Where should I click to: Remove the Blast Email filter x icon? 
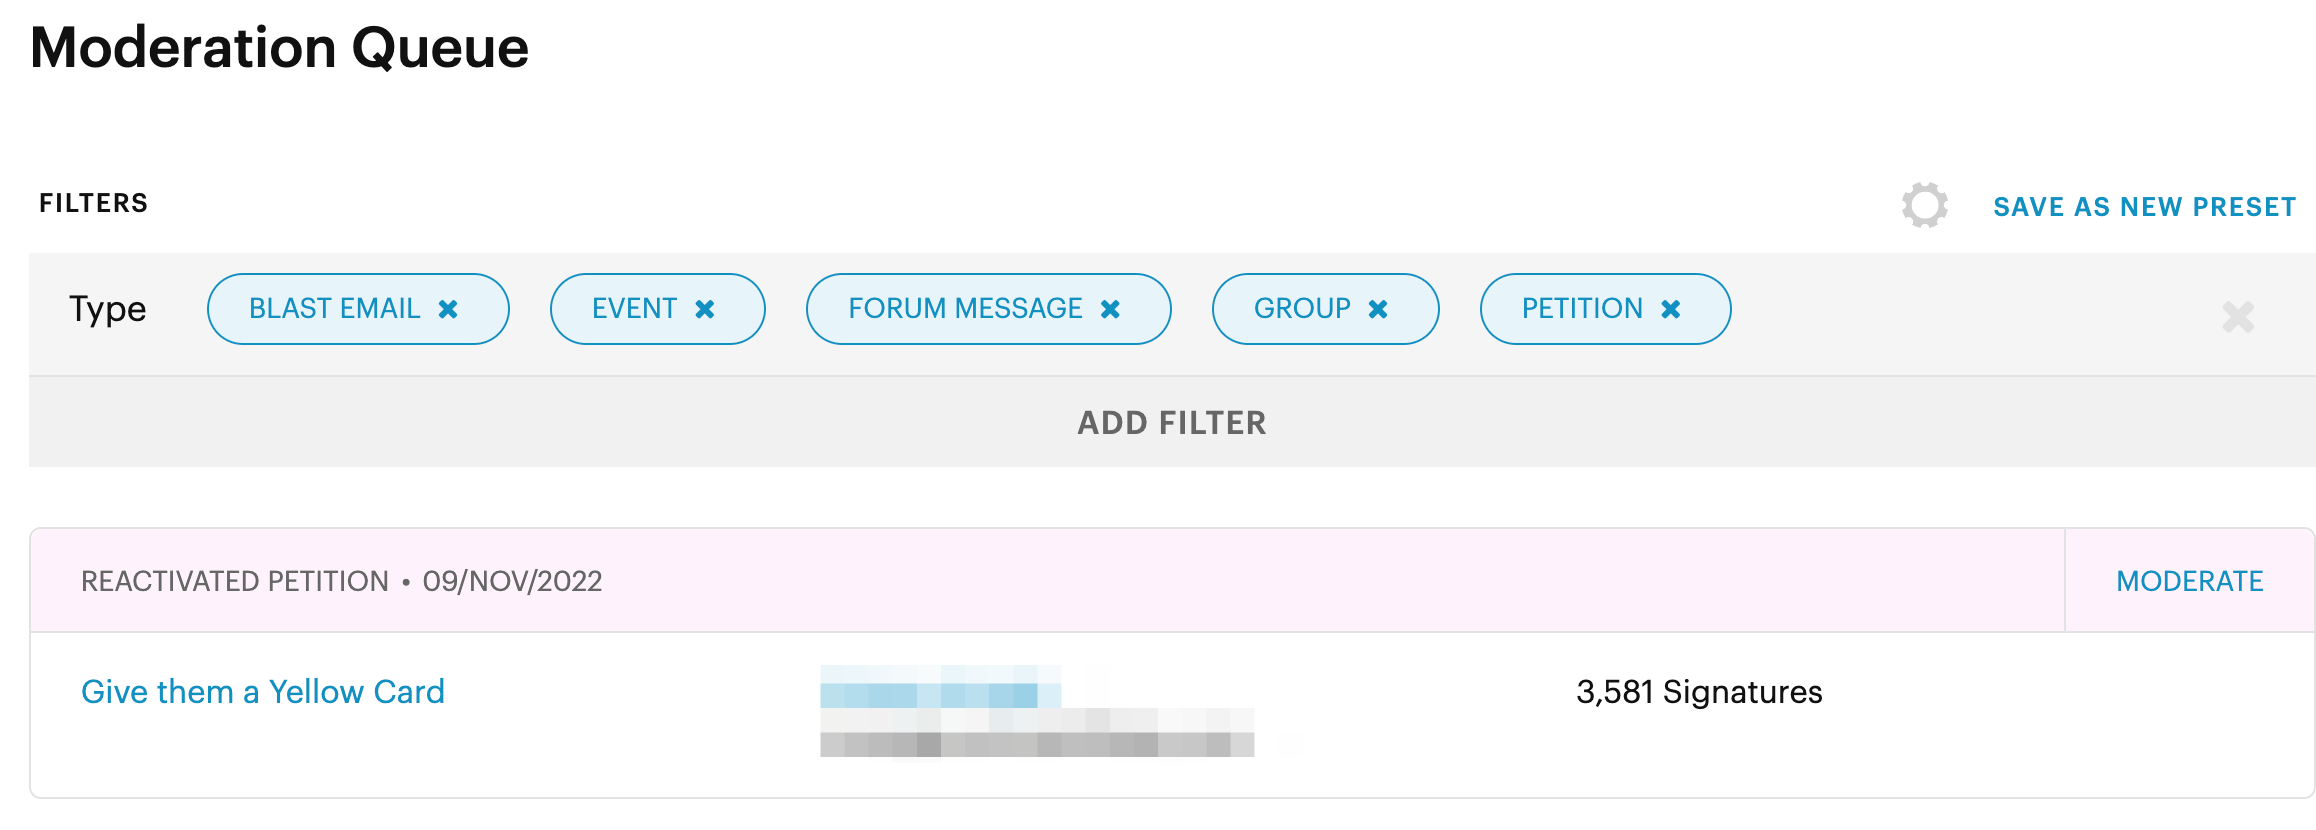click(448, 309)
